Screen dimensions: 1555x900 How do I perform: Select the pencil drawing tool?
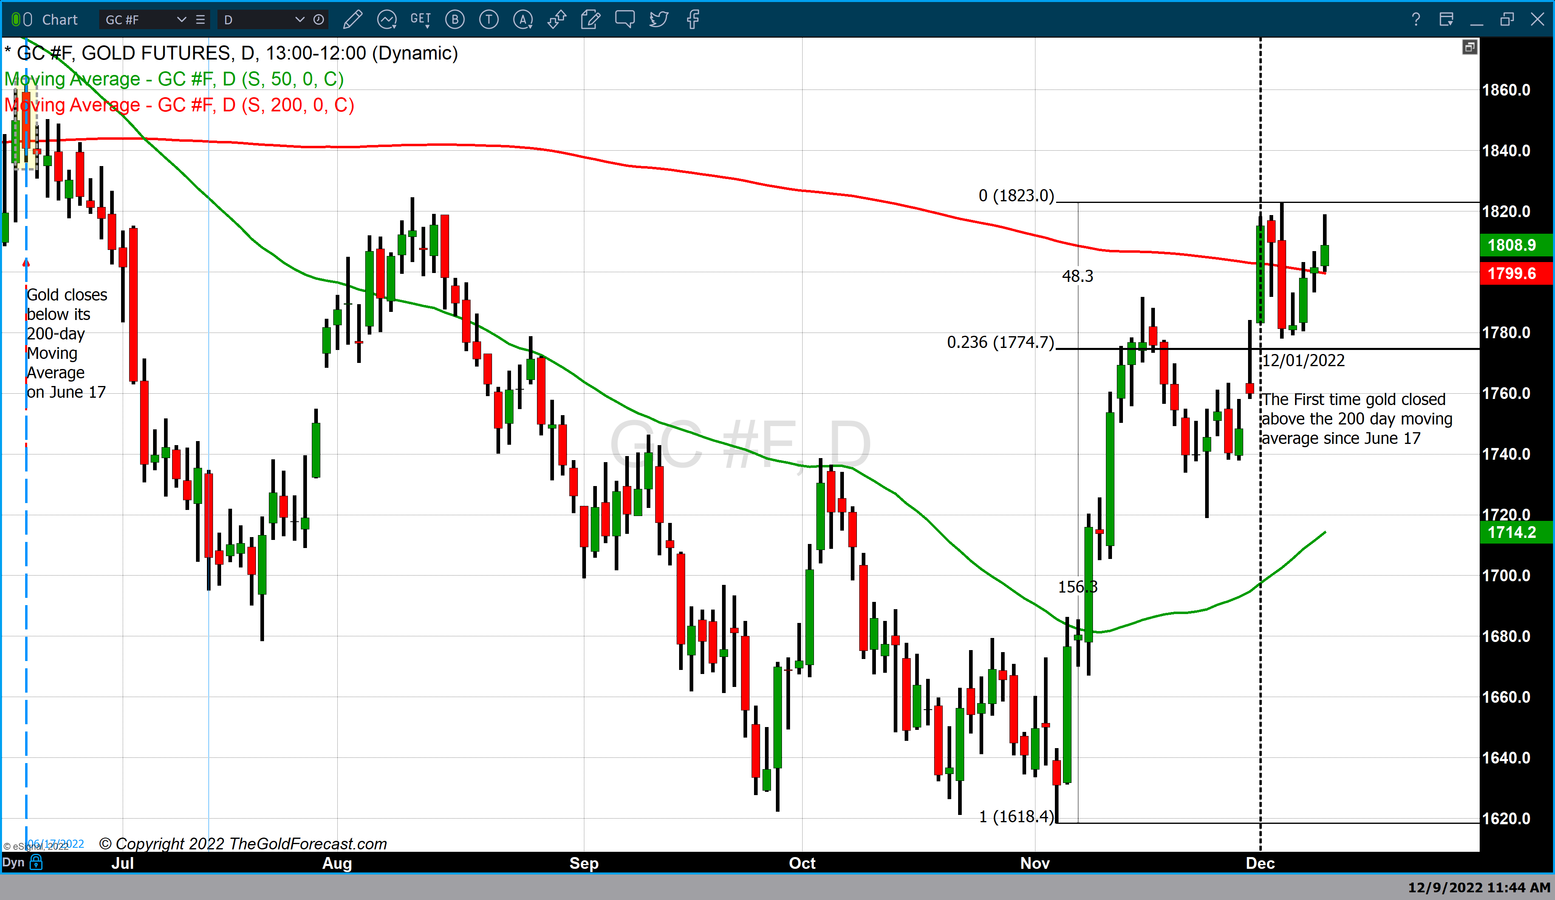point(352,19)
